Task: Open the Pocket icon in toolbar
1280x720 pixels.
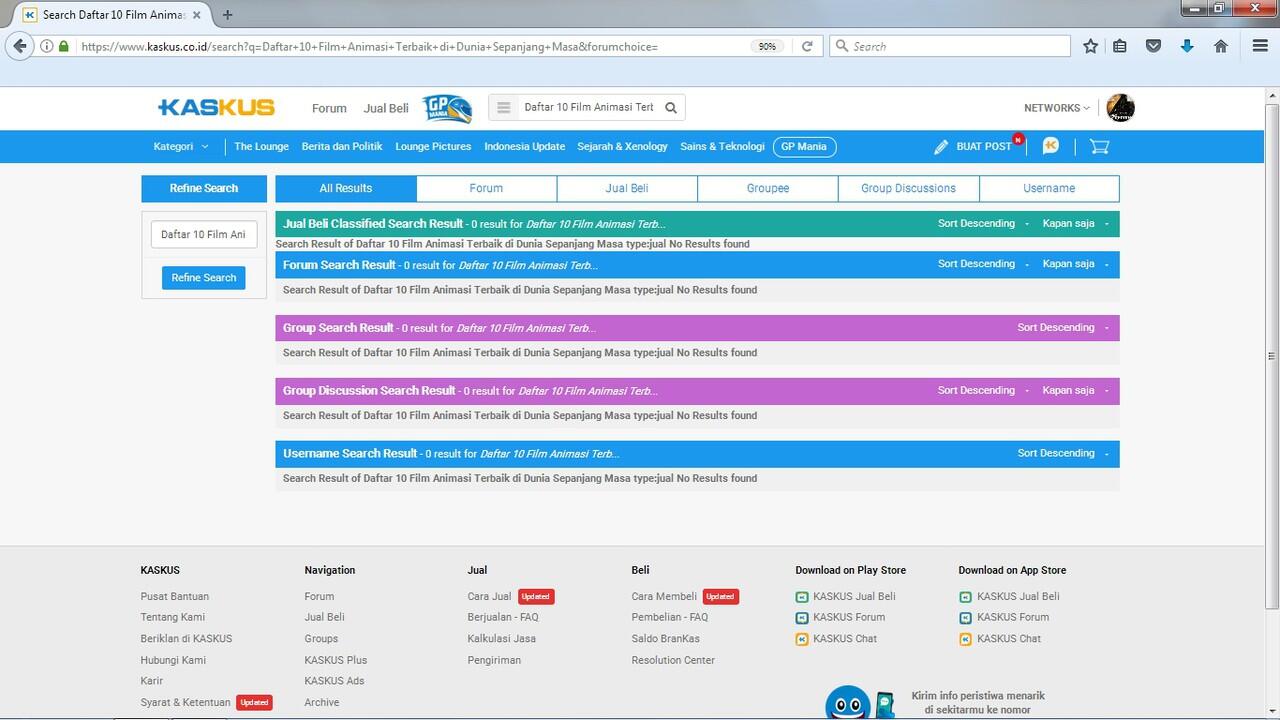Action: tap(1153, 46)
